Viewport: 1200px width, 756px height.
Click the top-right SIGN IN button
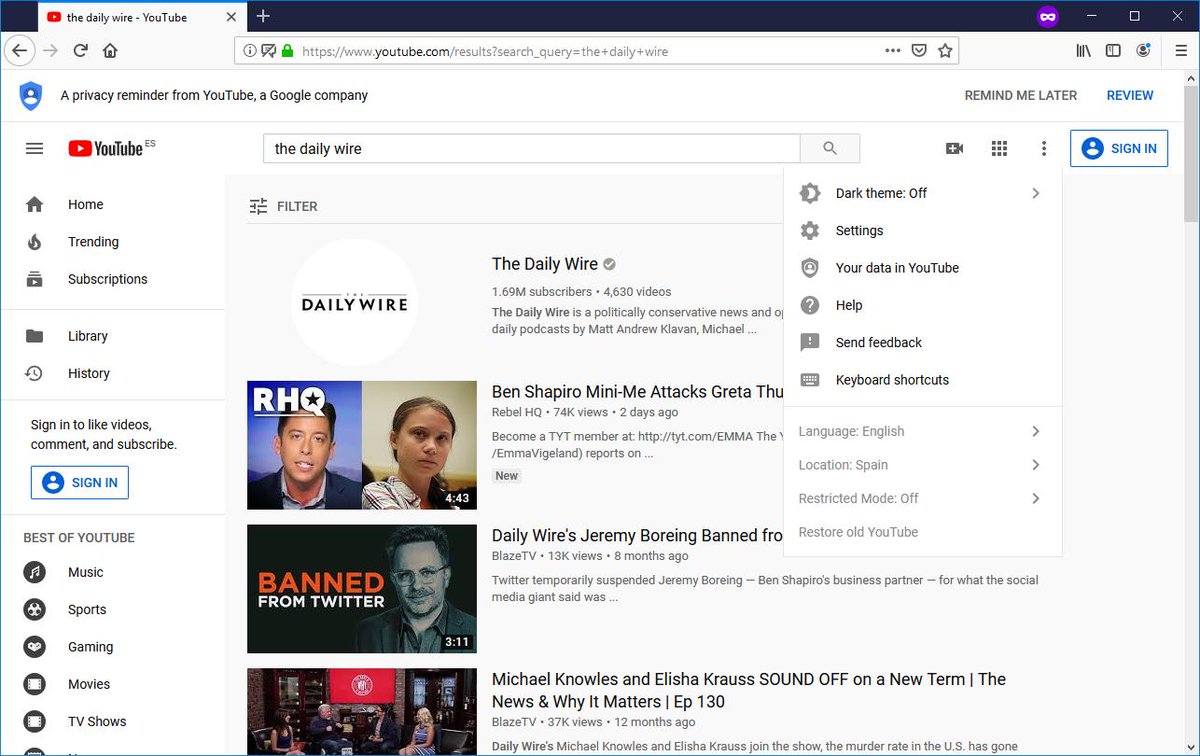click(x=1119, y=148)
